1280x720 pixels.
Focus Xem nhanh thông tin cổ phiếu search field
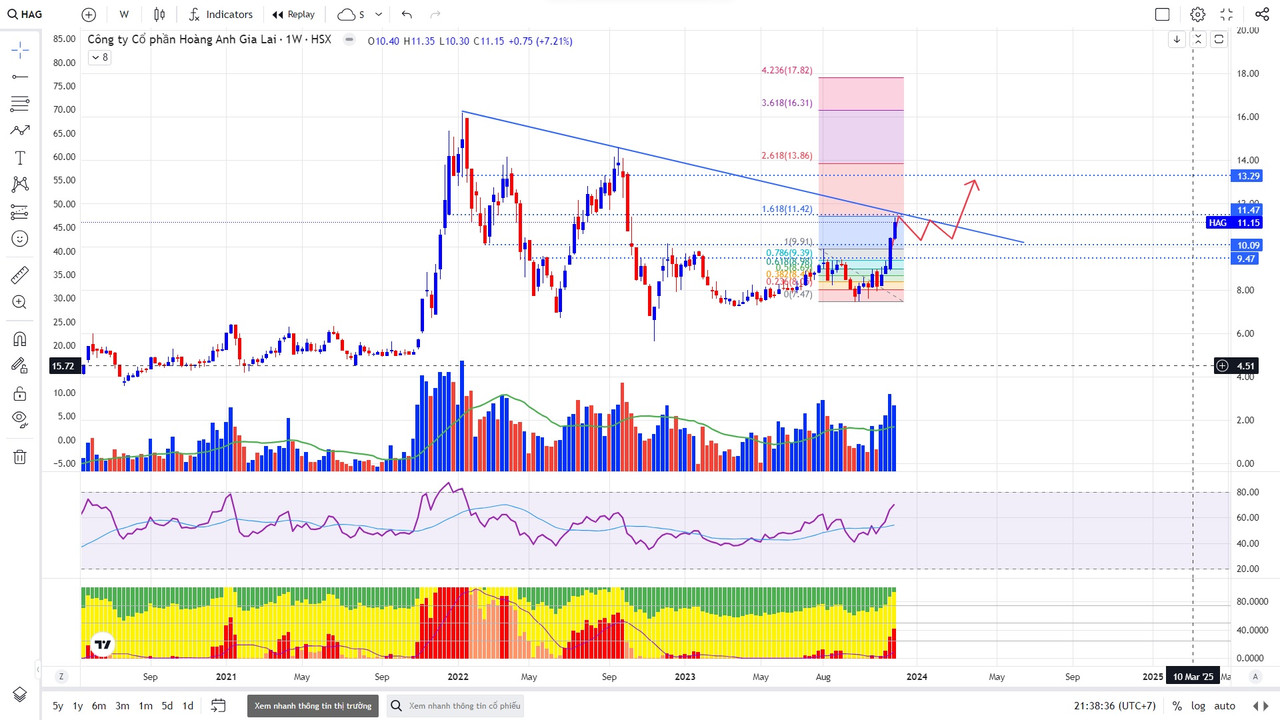click(454, 706)
